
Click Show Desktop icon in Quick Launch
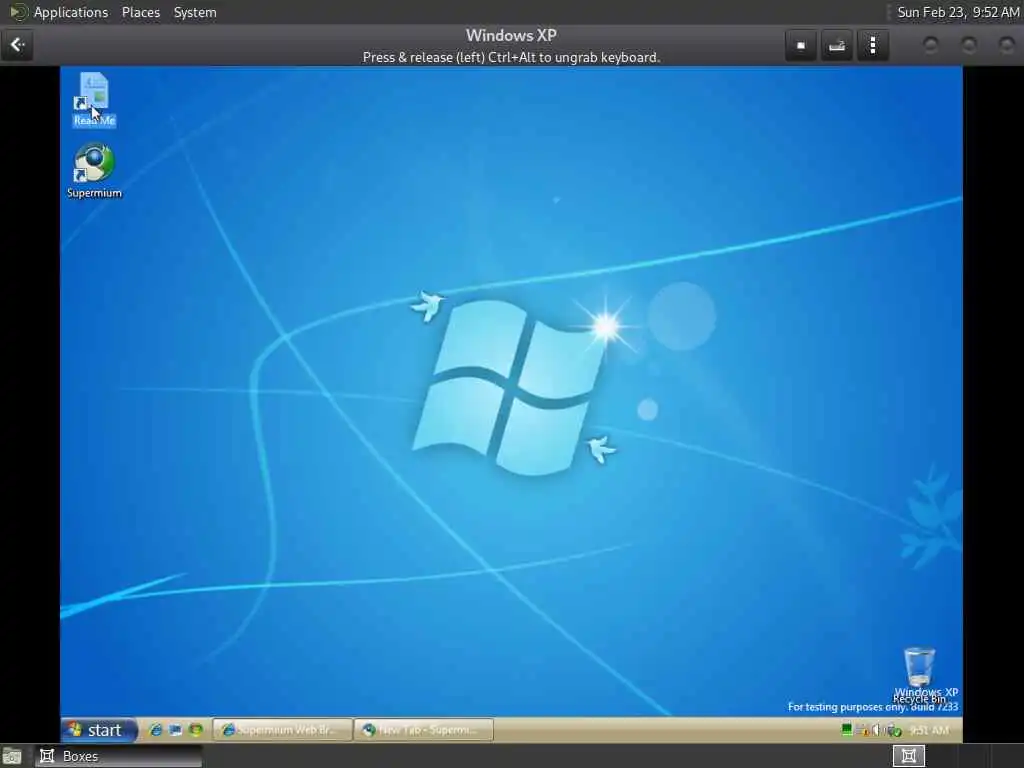(x=176, y=730)
